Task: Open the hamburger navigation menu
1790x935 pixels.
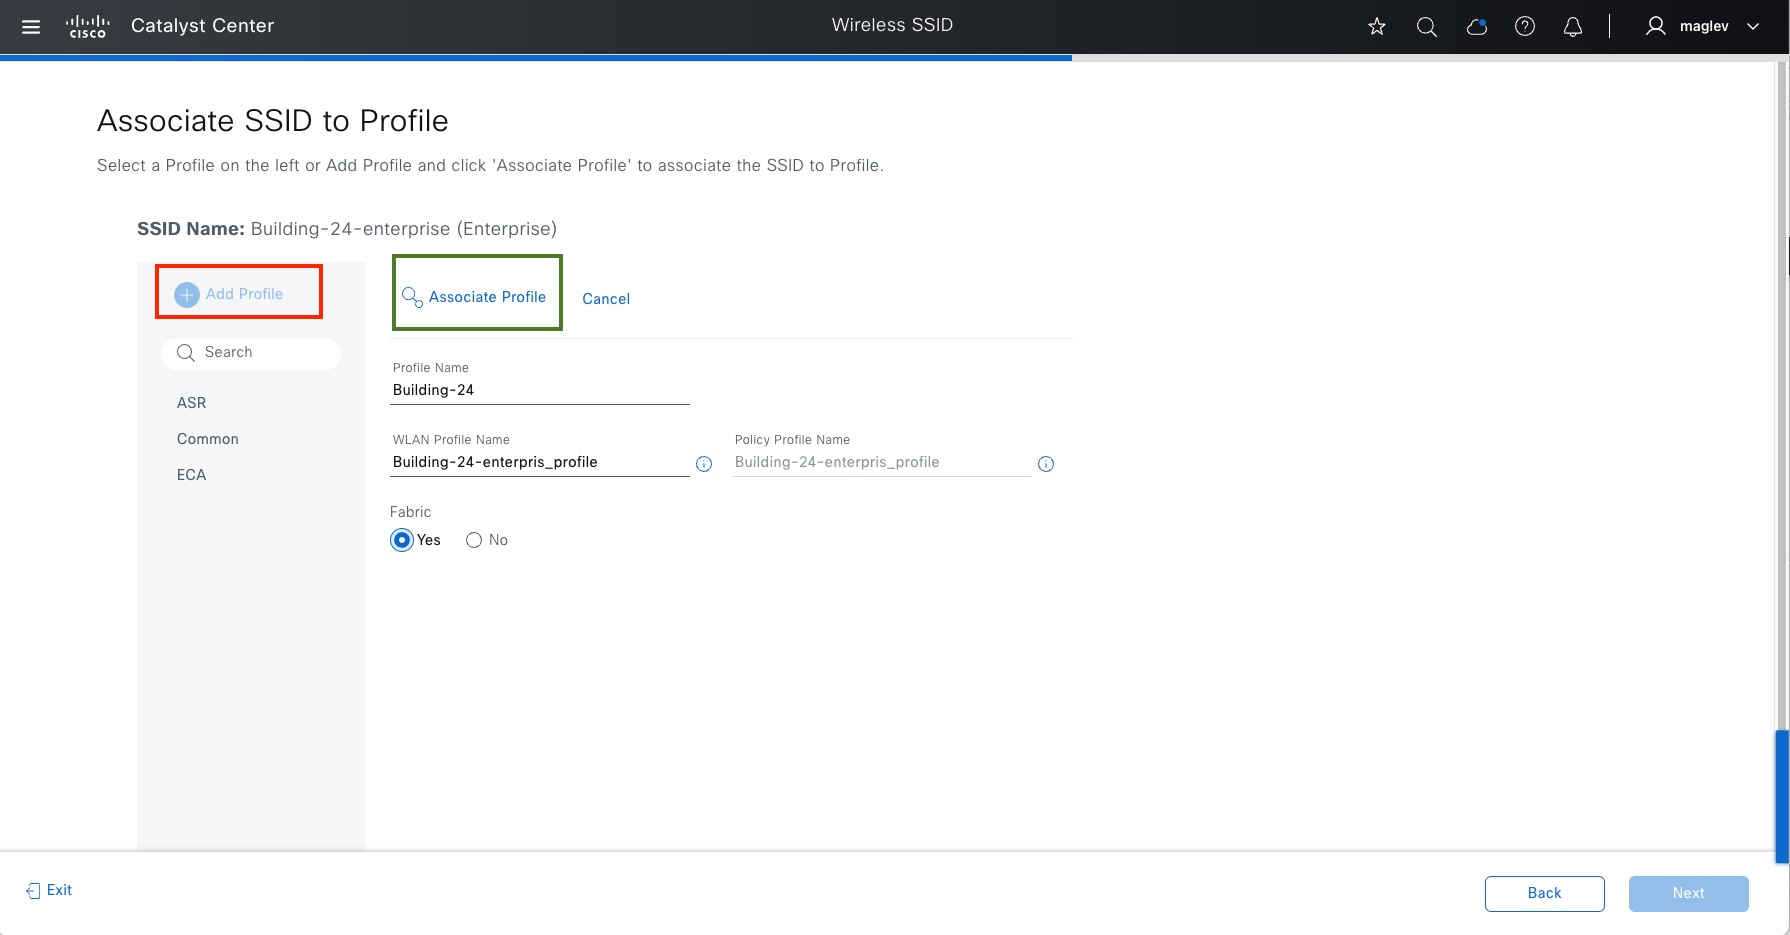Action: click(31, 27)
